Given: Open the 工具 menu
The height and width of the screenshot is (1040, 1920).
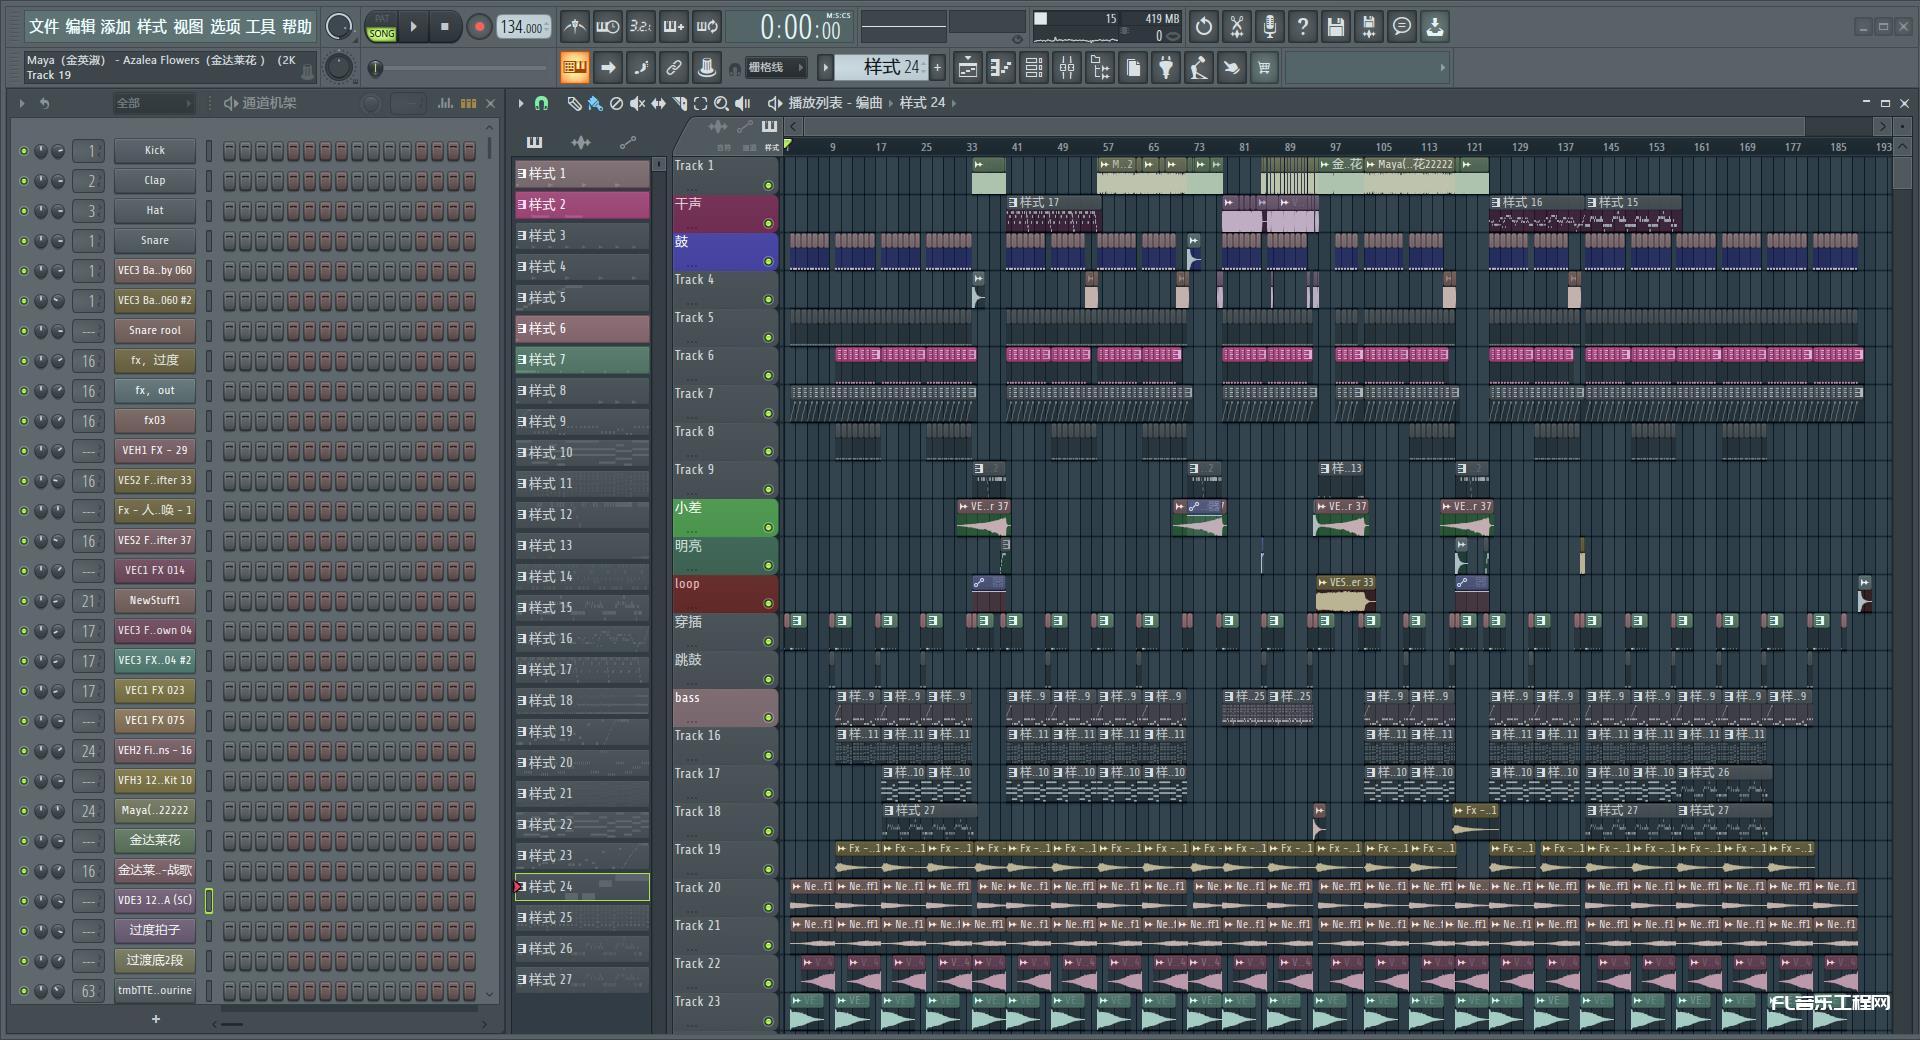Looking at the screenshot, I should click(260, 27).
